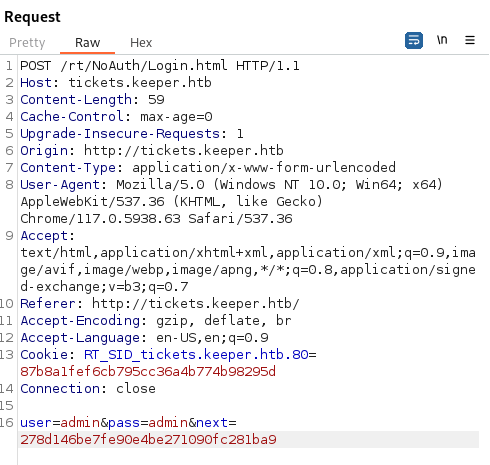Click the Accept-Language header line
Screen dimensions: 490x465
(144, 337)
